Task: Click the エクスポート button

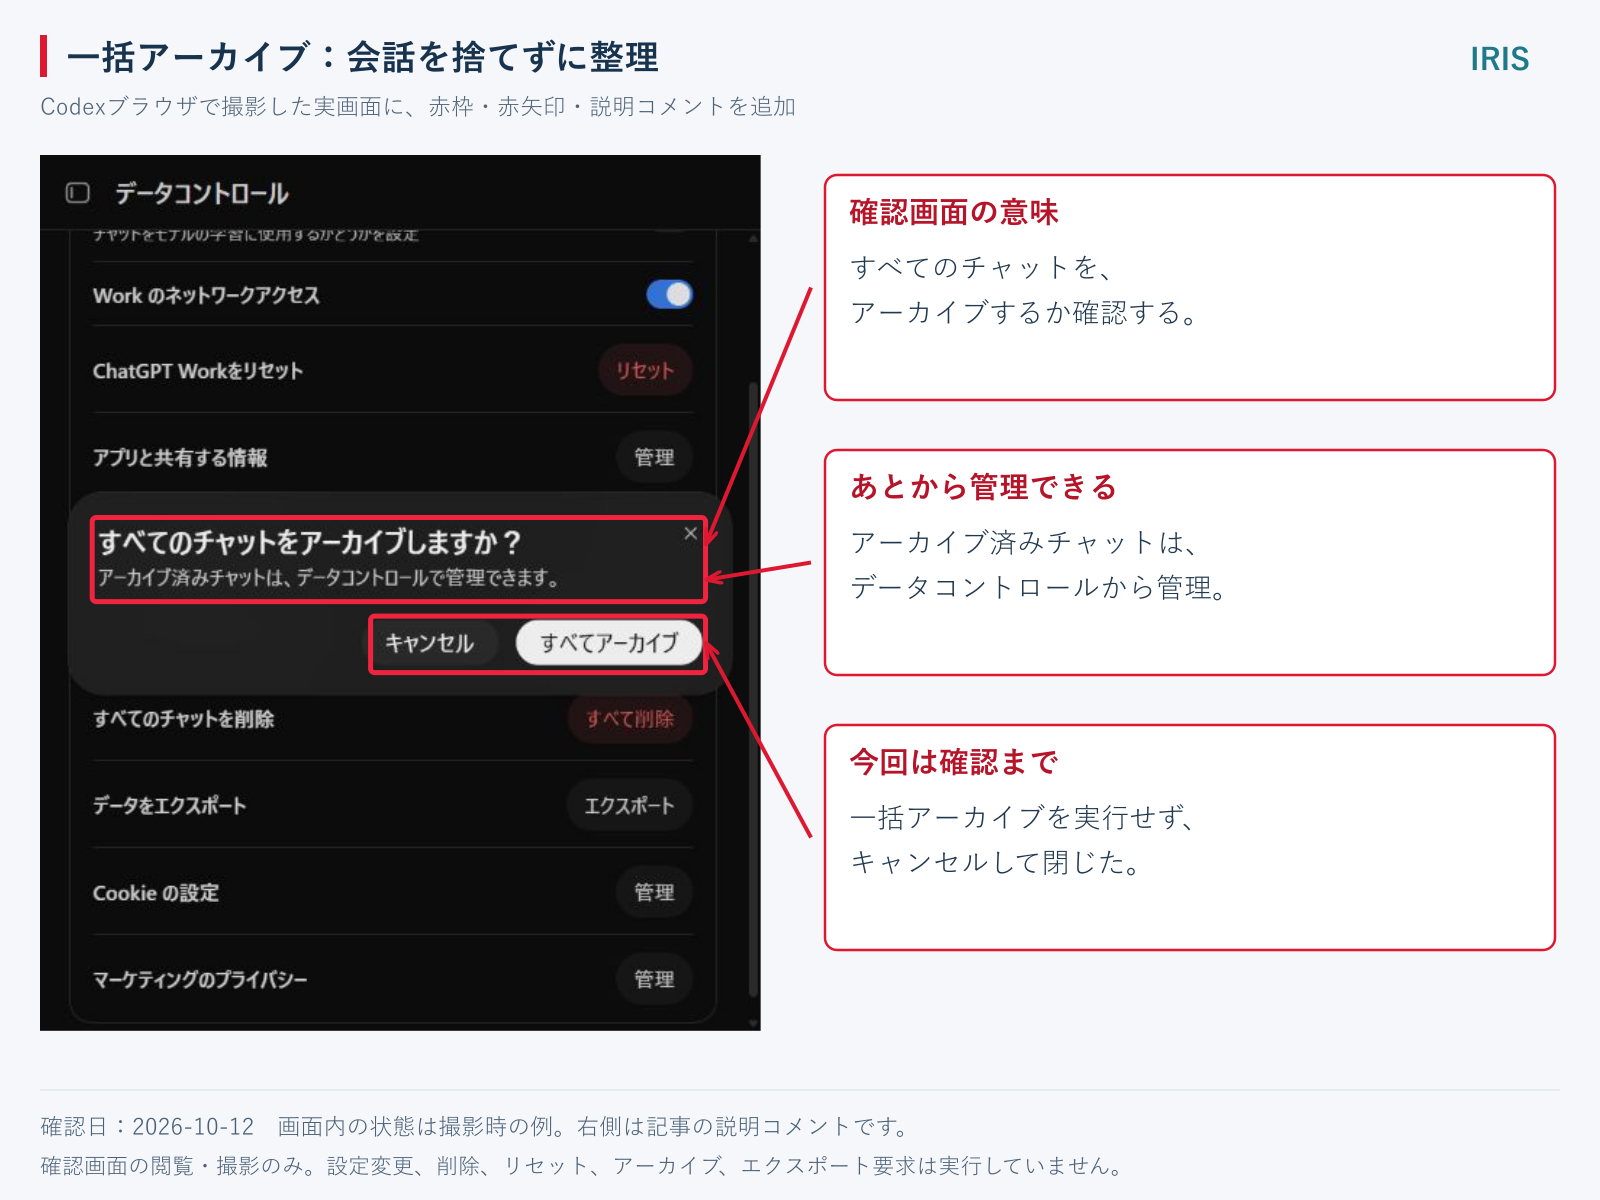Action: tap(630, 805)
